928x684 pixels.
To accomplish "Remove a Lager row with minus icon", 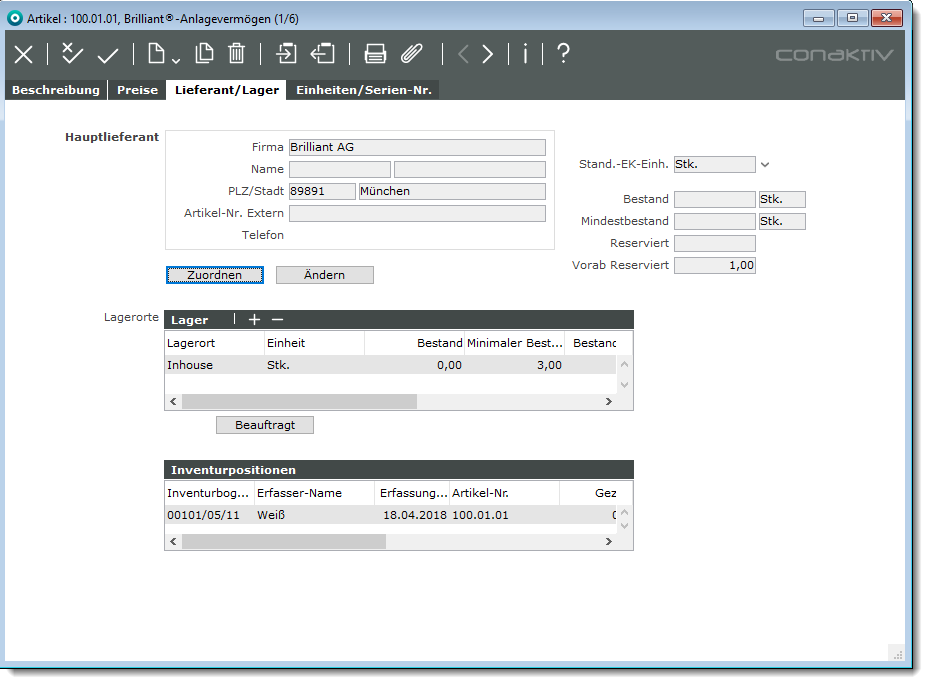I will pyautogui.click(x=278, y=320).
